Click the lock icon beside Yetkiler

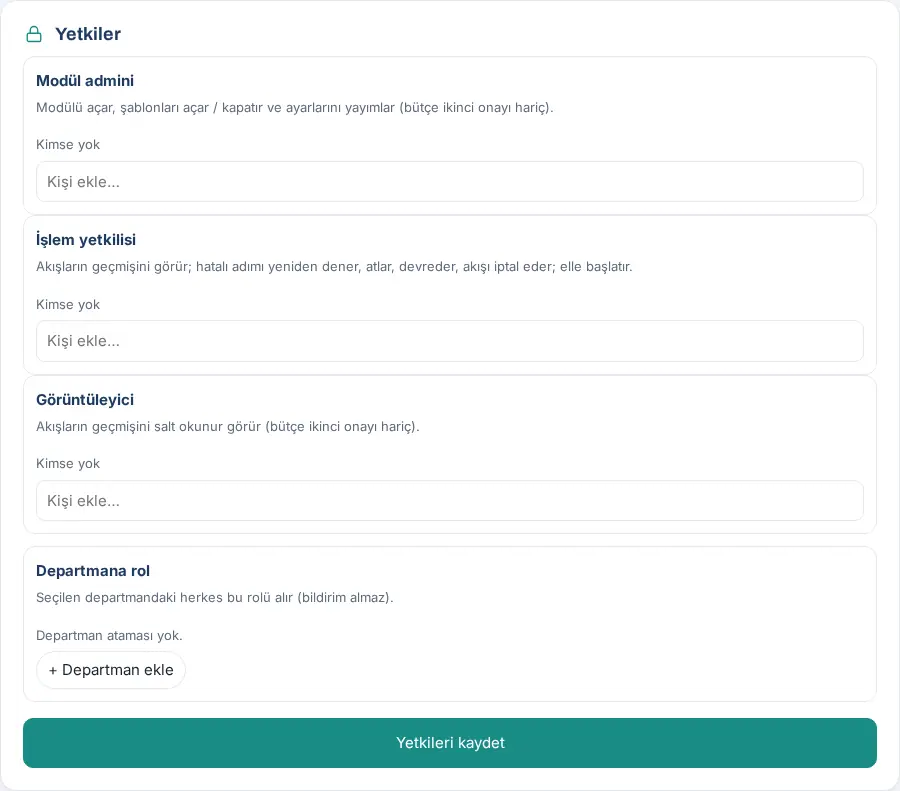click(x=34, y=34)
